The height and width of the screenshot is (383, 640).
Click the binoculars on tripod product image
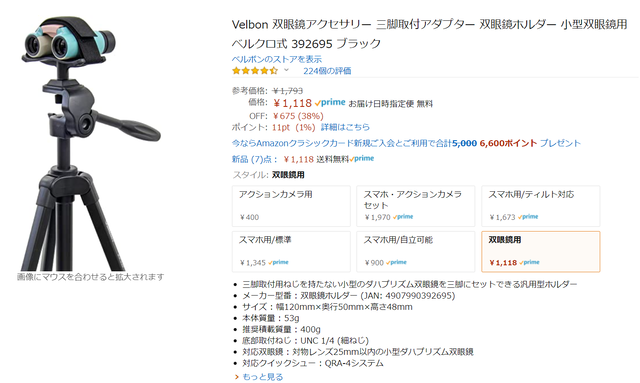pyautogui.click(x=91, y=143)
